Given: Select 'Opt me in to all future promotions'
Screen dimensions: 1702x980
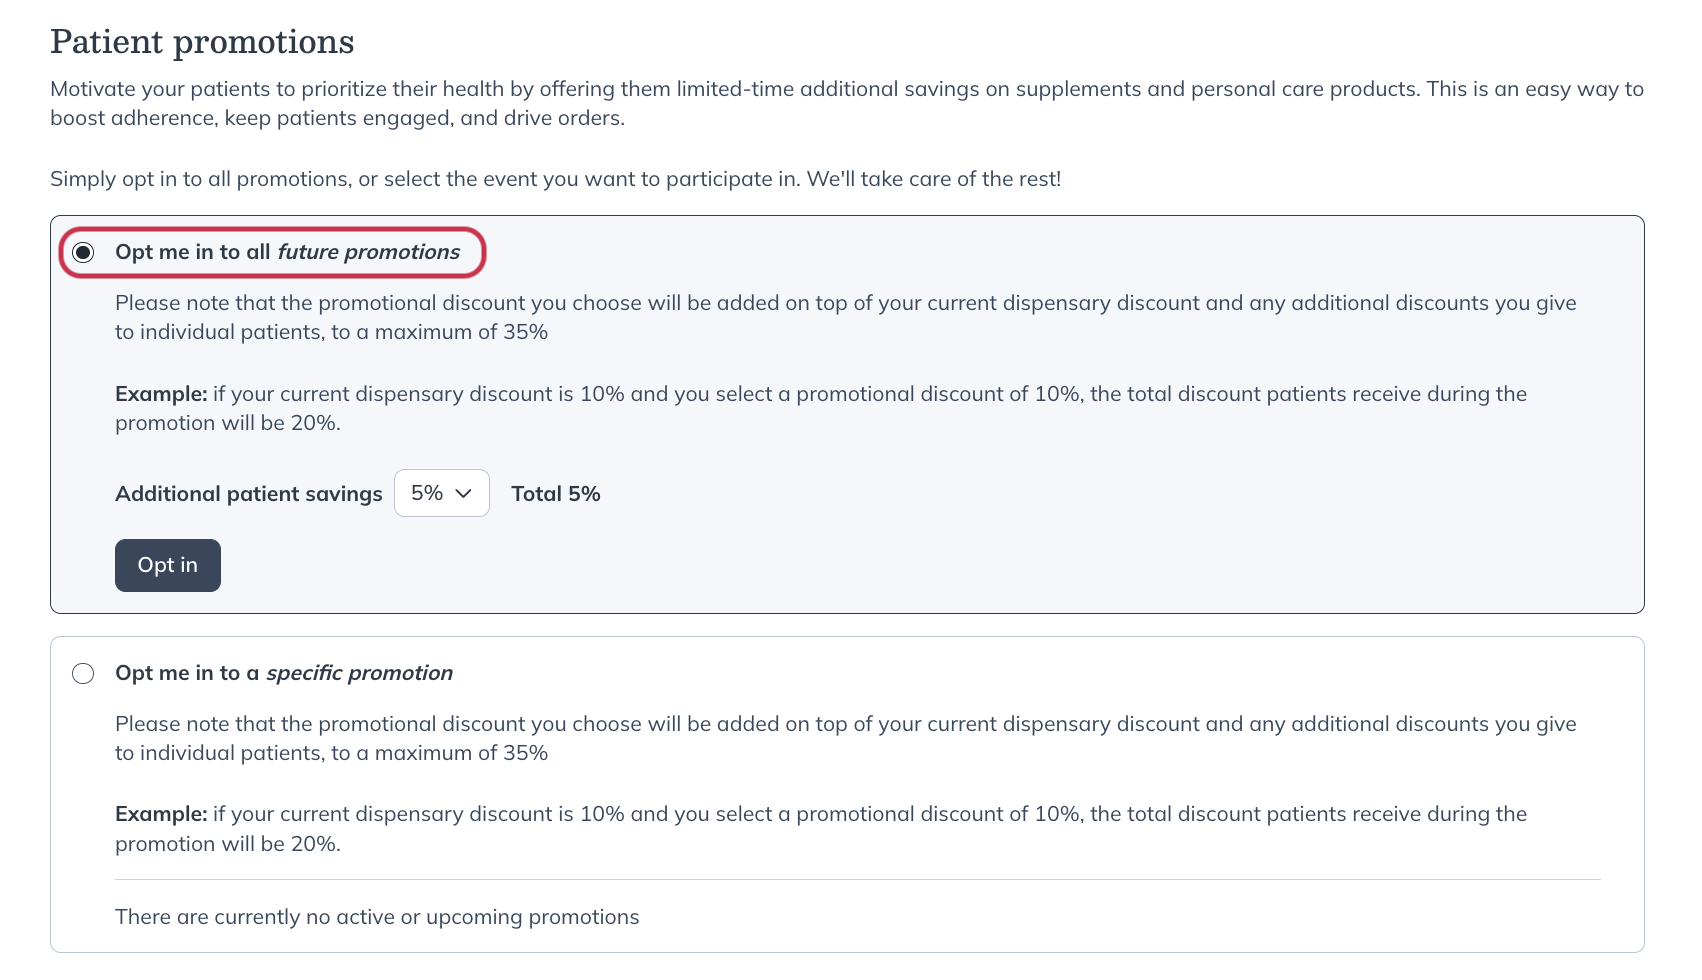Looking at the screenshot, I should [x=84, y=253].
